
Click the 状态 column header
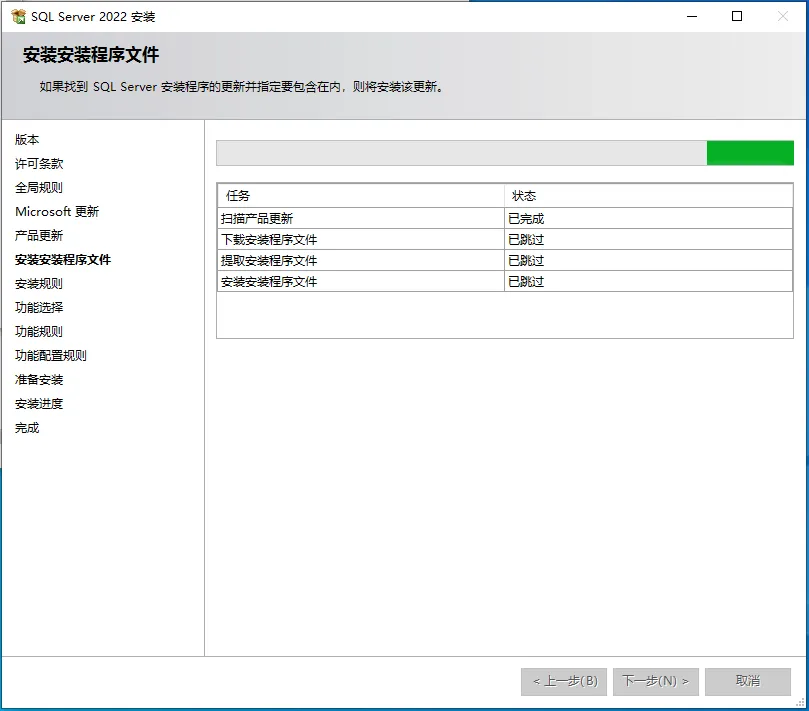[x=648, y=196]
